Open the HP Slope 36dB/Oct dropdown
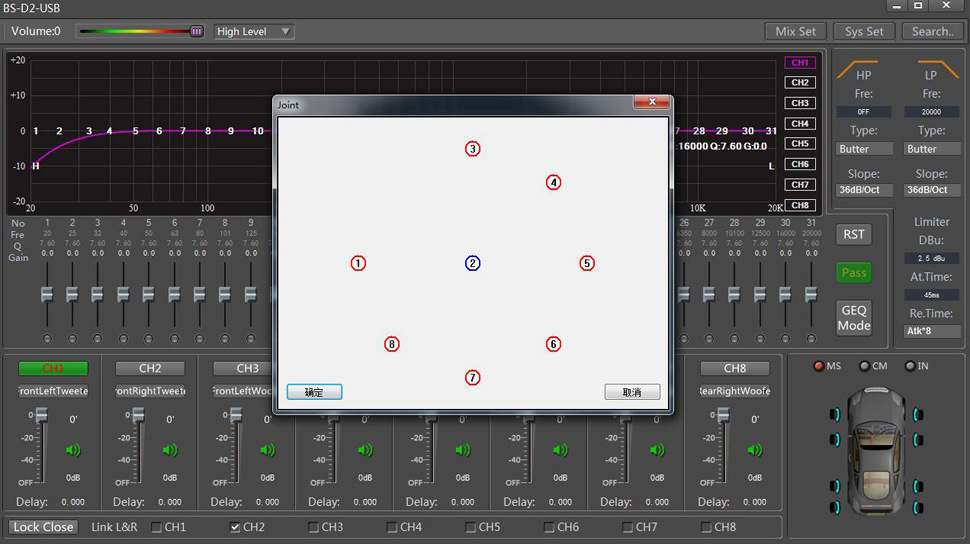970x544 pixels. pyautogui.click(x=864, y=190)
